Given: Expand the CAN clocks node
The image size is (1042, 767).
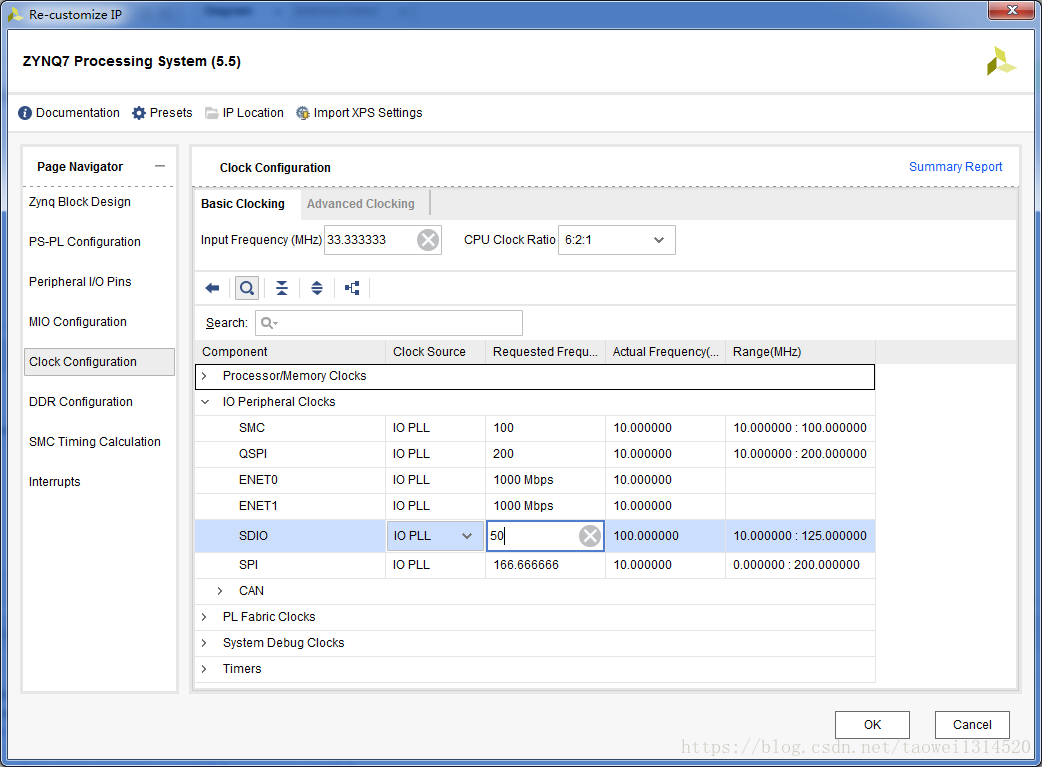Looking at the screenshot, I should coord(220,591).
